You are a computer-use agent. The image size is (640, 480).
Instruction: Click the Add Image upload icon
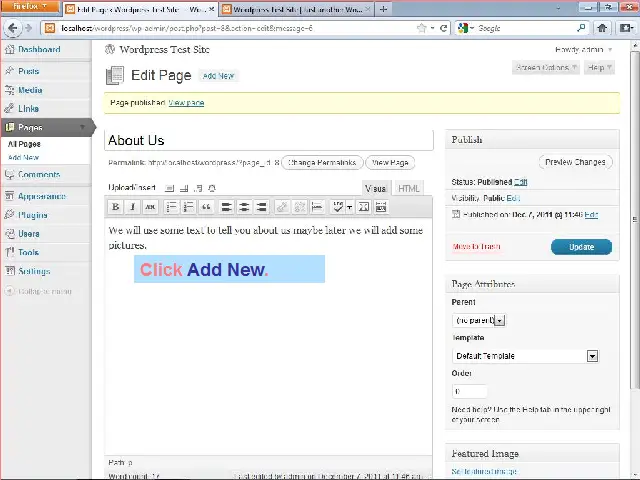point(170,188)
